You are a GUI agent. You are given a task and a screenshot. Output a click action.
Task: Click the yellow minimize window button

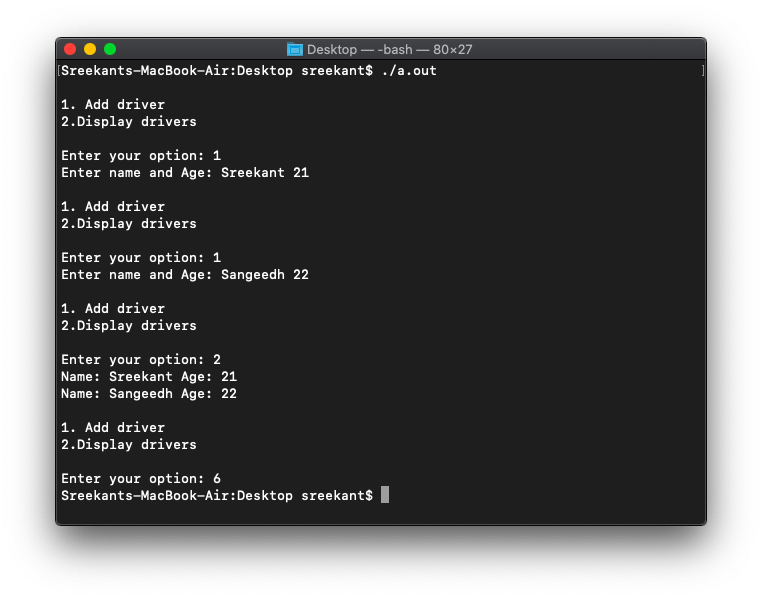coord(90,49)
